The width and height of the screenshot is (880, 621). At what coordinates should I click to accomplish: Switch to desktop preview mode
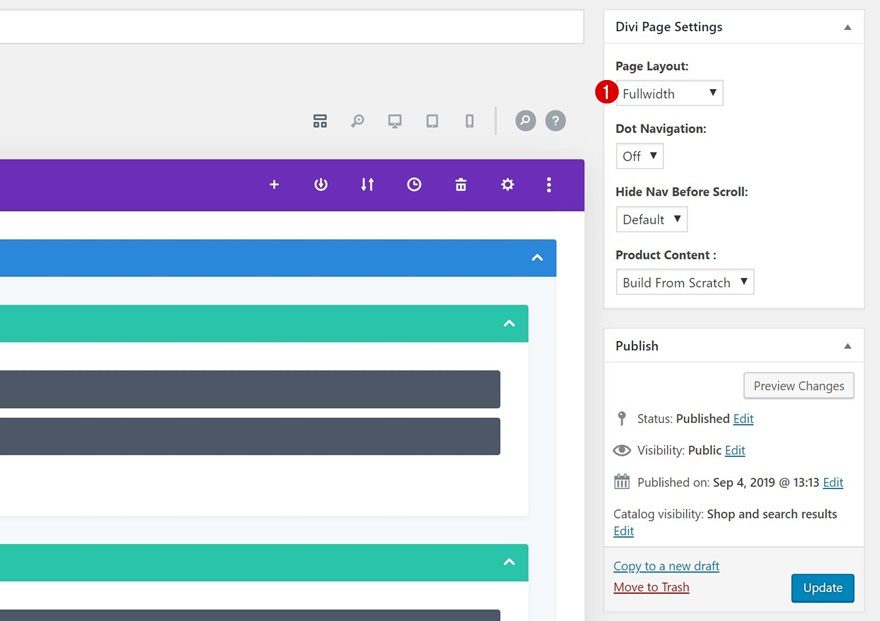(x=394, y=120)
